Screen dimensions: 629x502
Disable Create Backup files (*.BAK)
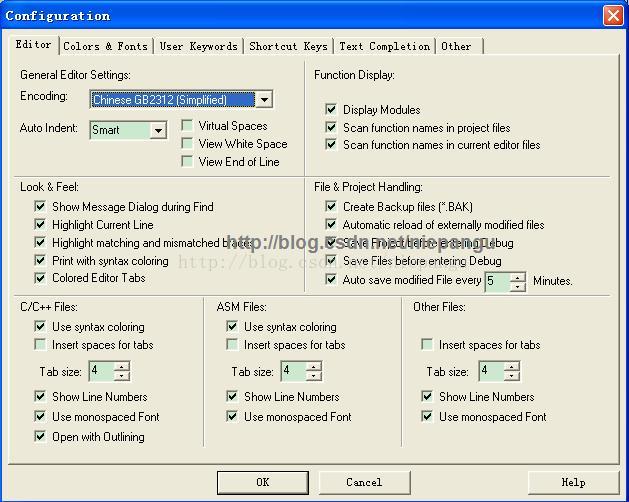tap(331, 207)
